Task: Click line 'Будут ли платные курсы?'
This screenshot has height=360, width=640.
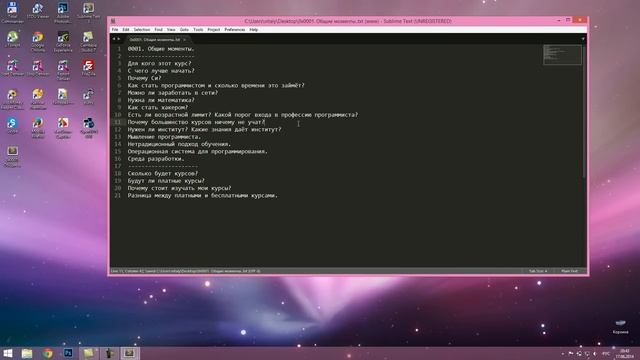Action: click(166, 181)
